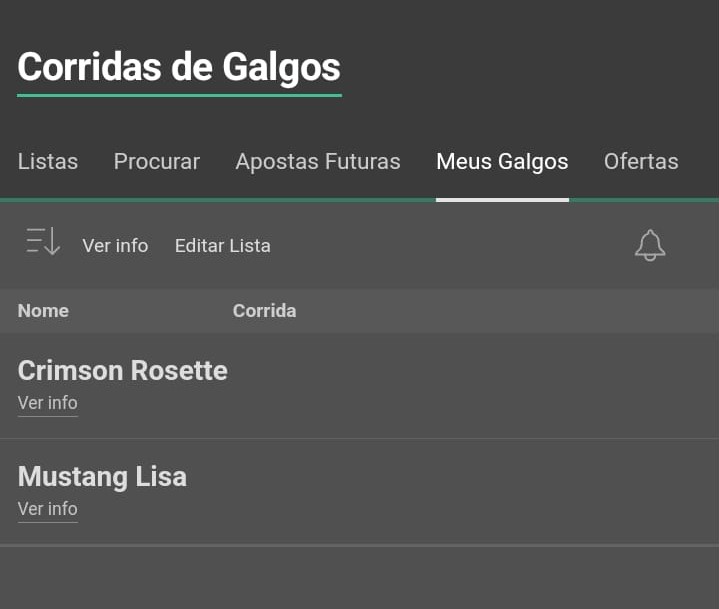The height and width of the screenshot is (609, 719).
Task: Open the Ofertas tab
Action: click(x=641, y=161)
